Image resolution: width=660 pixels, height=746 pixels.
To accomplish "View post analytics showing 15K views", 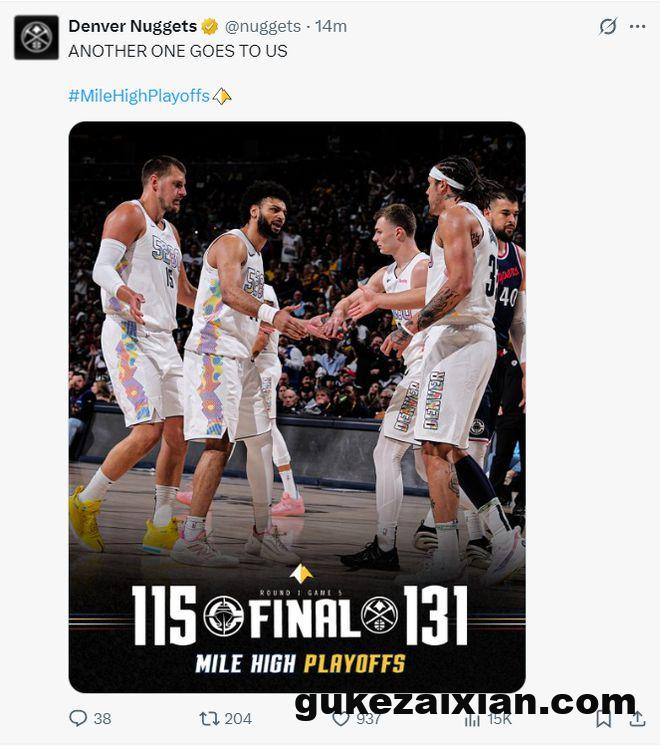I will tap(472, 719).
